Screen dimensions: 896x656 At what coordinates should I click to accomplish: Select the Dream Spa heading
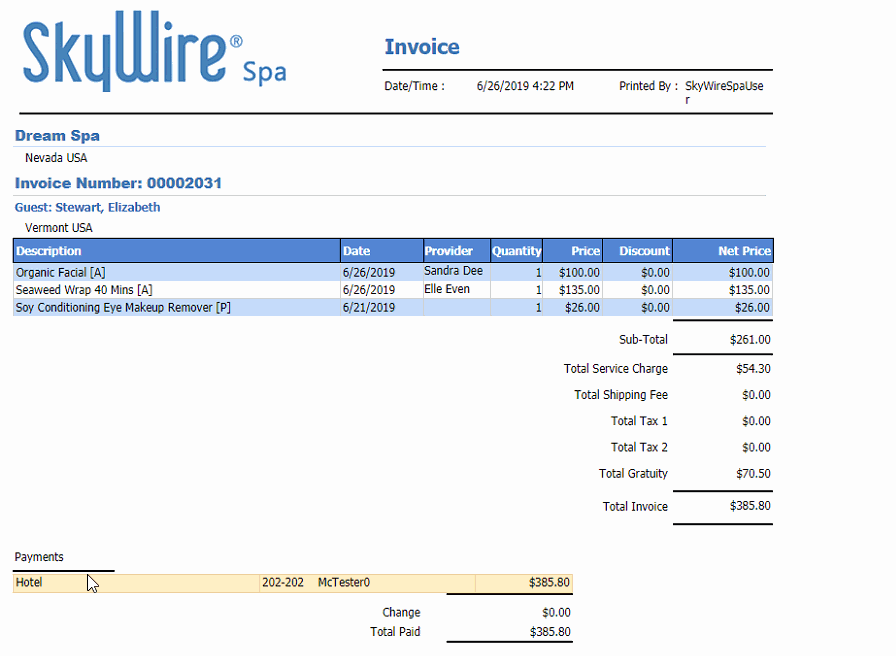pos(57,136)
